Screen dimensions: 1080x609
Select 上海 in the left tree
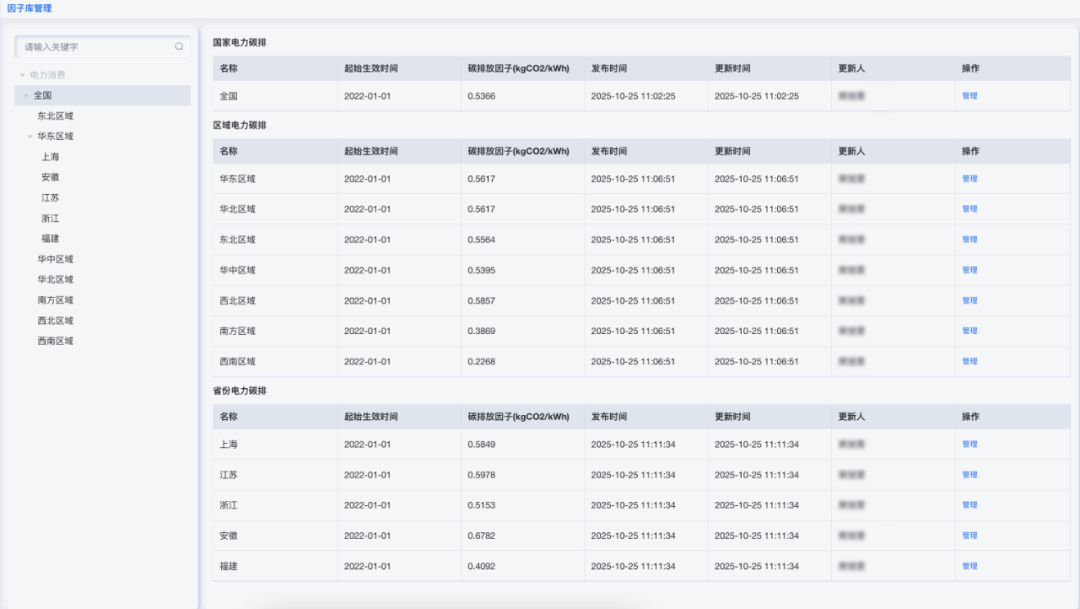click(50, 157)
